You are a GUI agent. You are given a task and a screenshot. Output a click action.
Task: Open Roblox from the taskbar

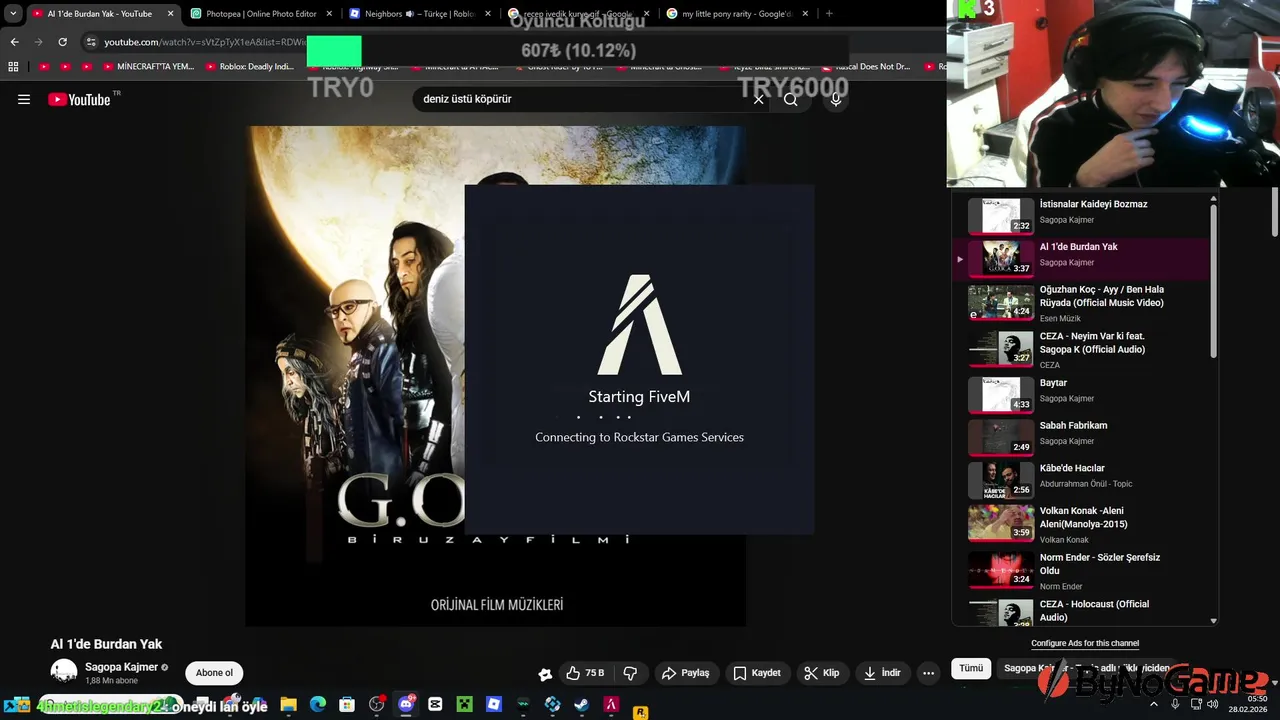(494, 704)
